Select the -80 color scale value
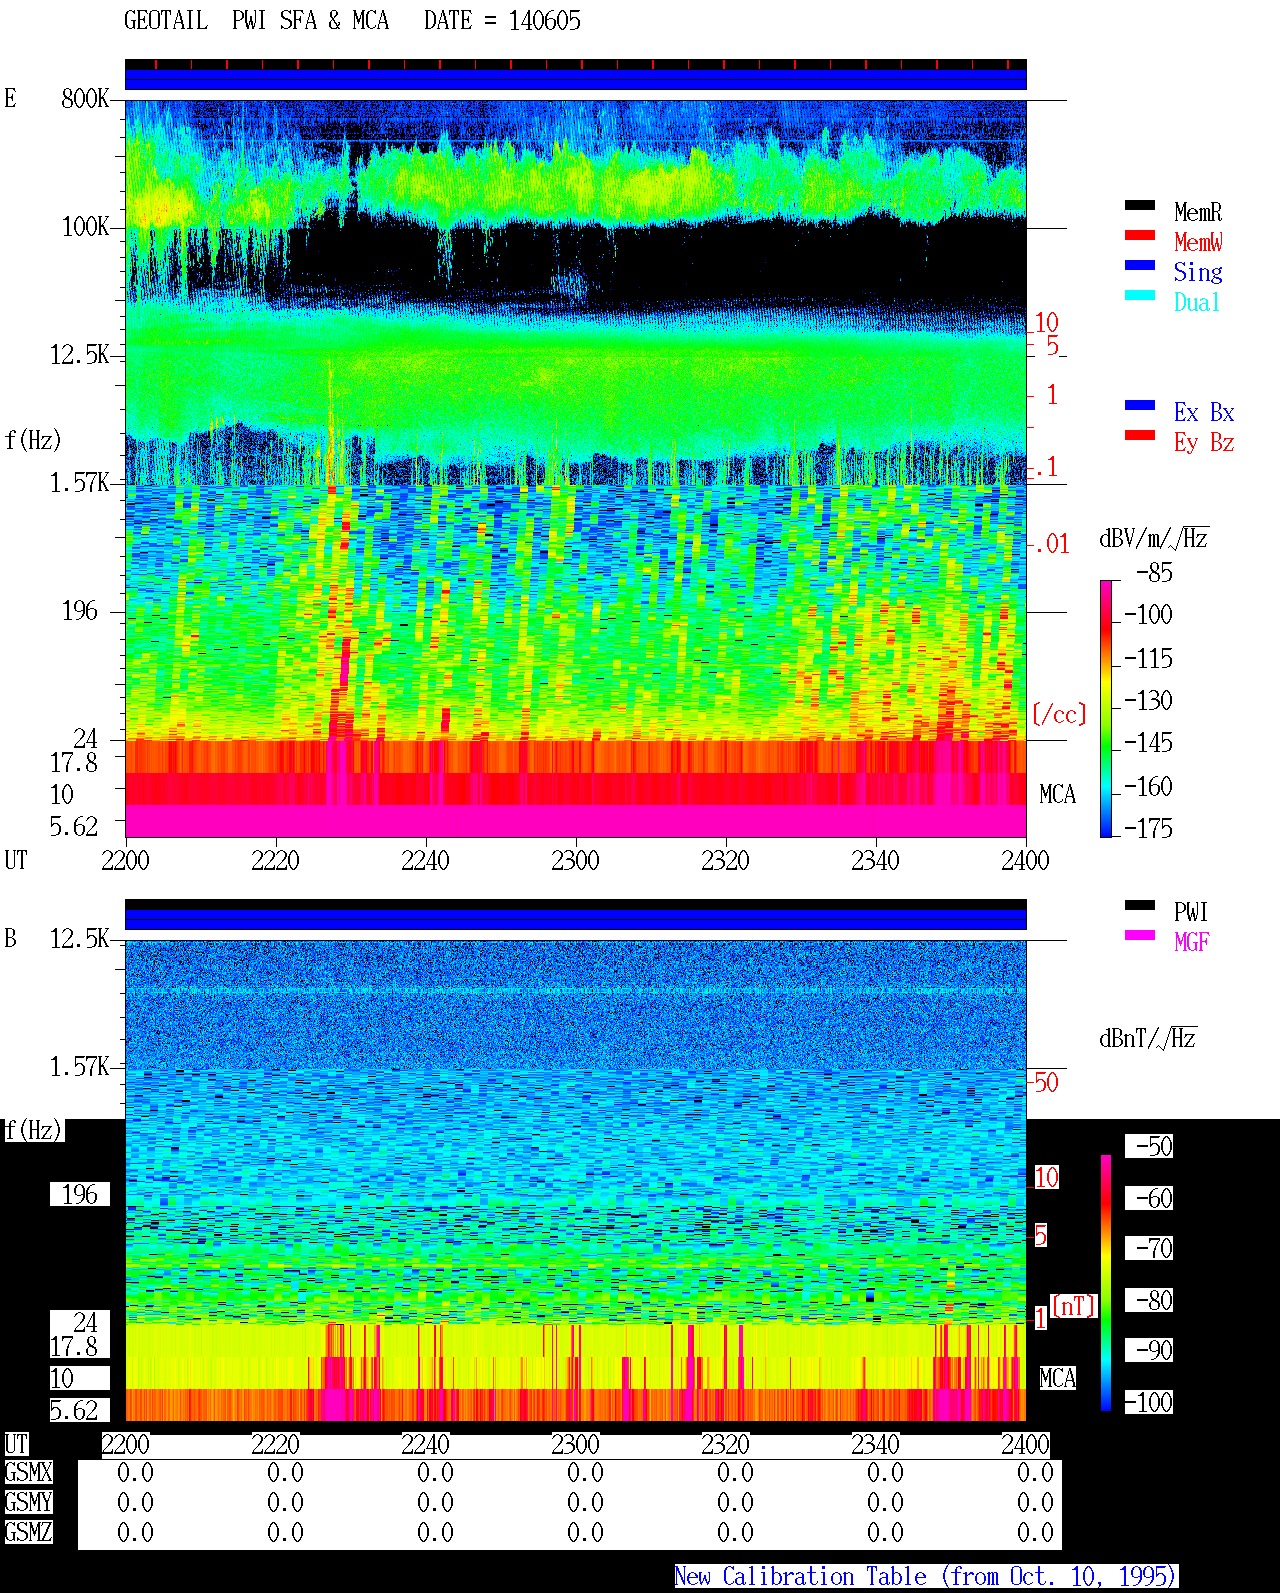 point(1150,1300)
